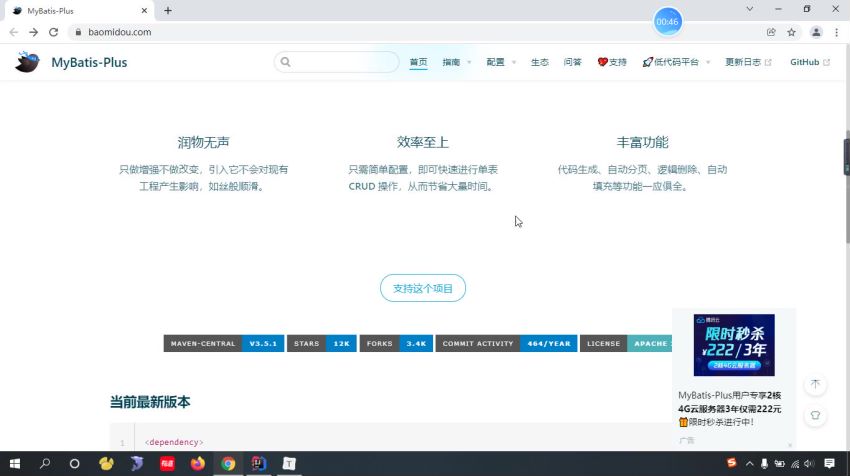Viewport: 850px width, 476px height.
Task: Expand the 低代码平台 dropdown arrow
Action: (x=708, y=62)
